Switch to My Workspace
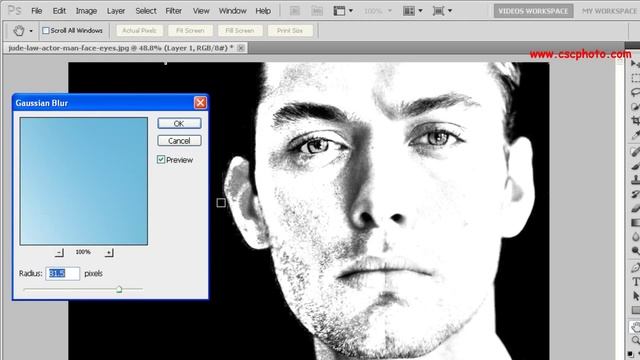Viewport: 640px width, 360px height. (609, 11)
